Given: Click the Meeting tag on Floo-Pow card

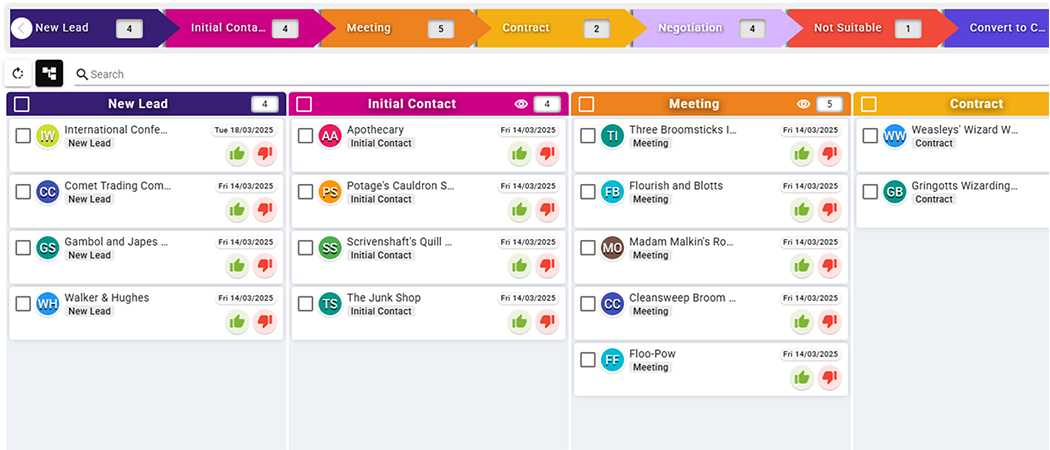Looking at the screenshot, I should click(x=650, y=368).
